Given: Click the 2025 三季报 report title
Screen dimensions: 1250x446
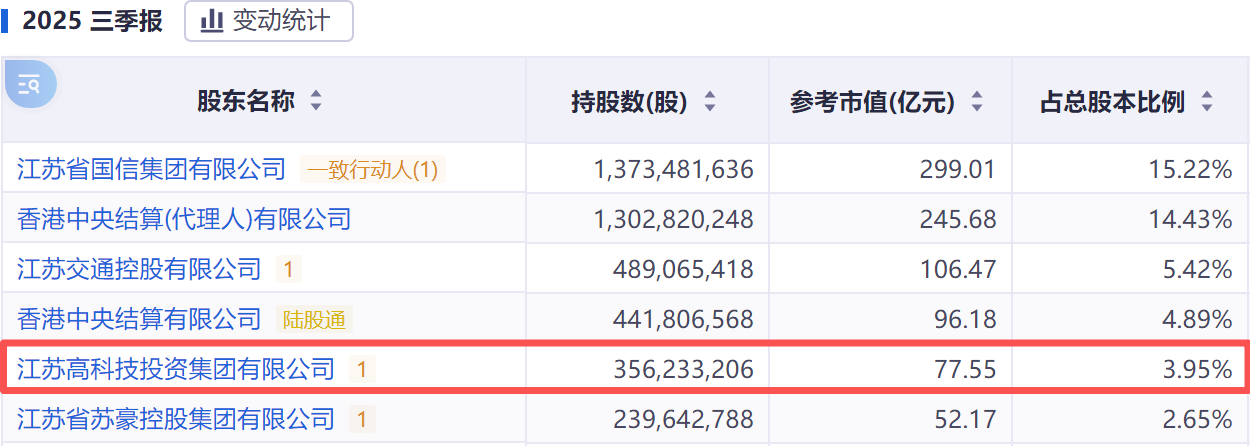Looking at the screenshot, I should tap(92, 21).
